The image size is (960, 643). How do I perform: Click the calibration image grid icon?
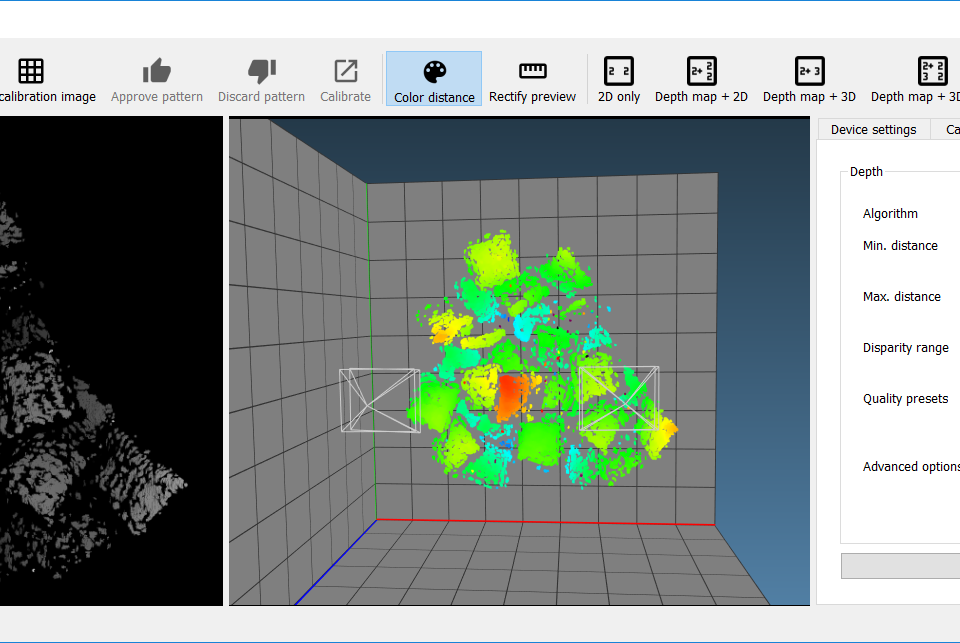pyautogui.click(x=31, y=71)
